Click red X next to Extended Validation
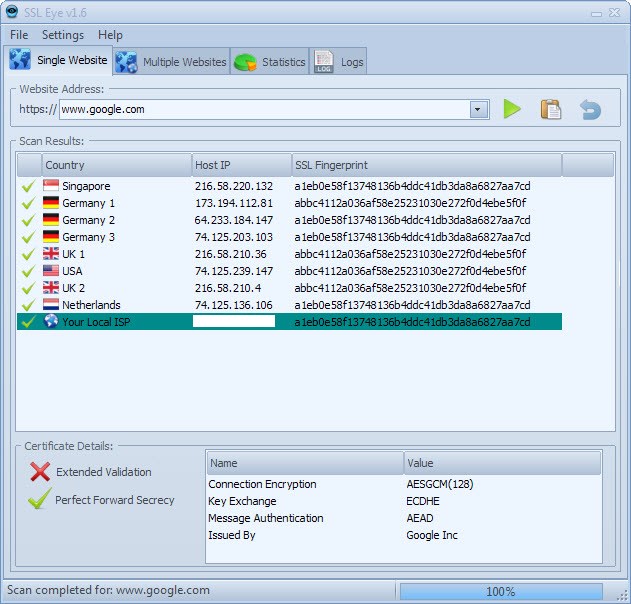631x604 pixels. pos(40,472)
